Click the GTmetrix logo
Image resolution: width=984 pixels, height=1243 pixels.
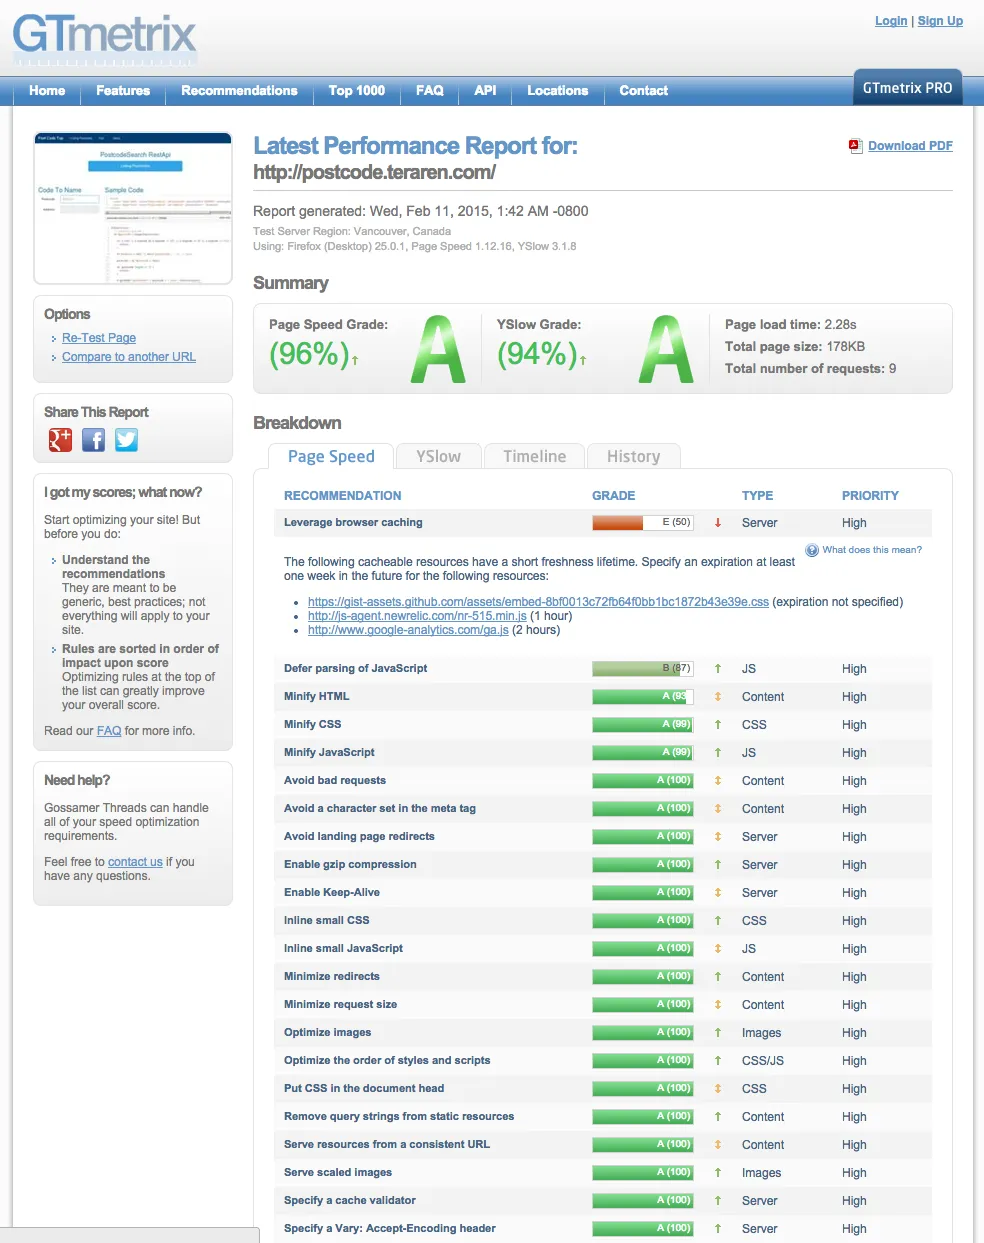[x=105, y=37]
